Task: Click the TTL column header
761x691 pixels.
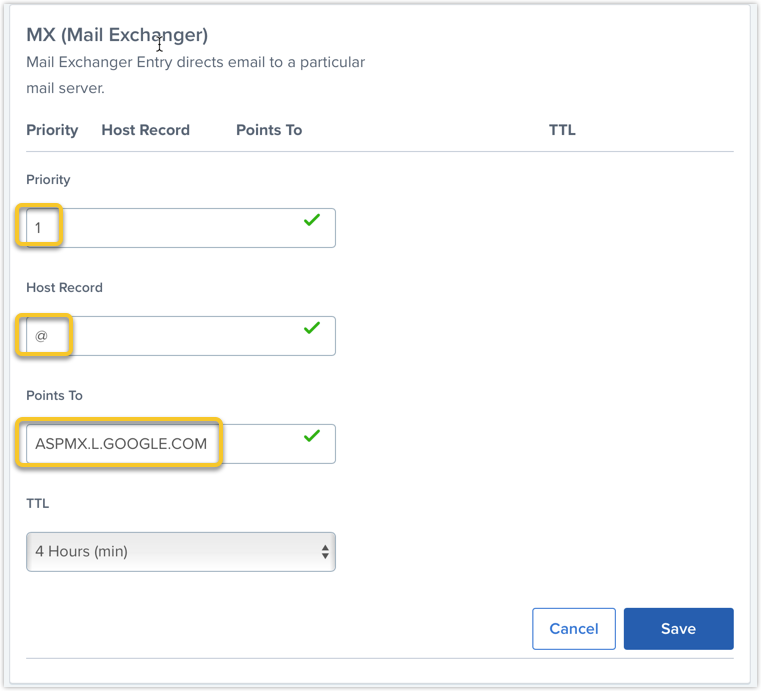Action: tap(562, 130)
